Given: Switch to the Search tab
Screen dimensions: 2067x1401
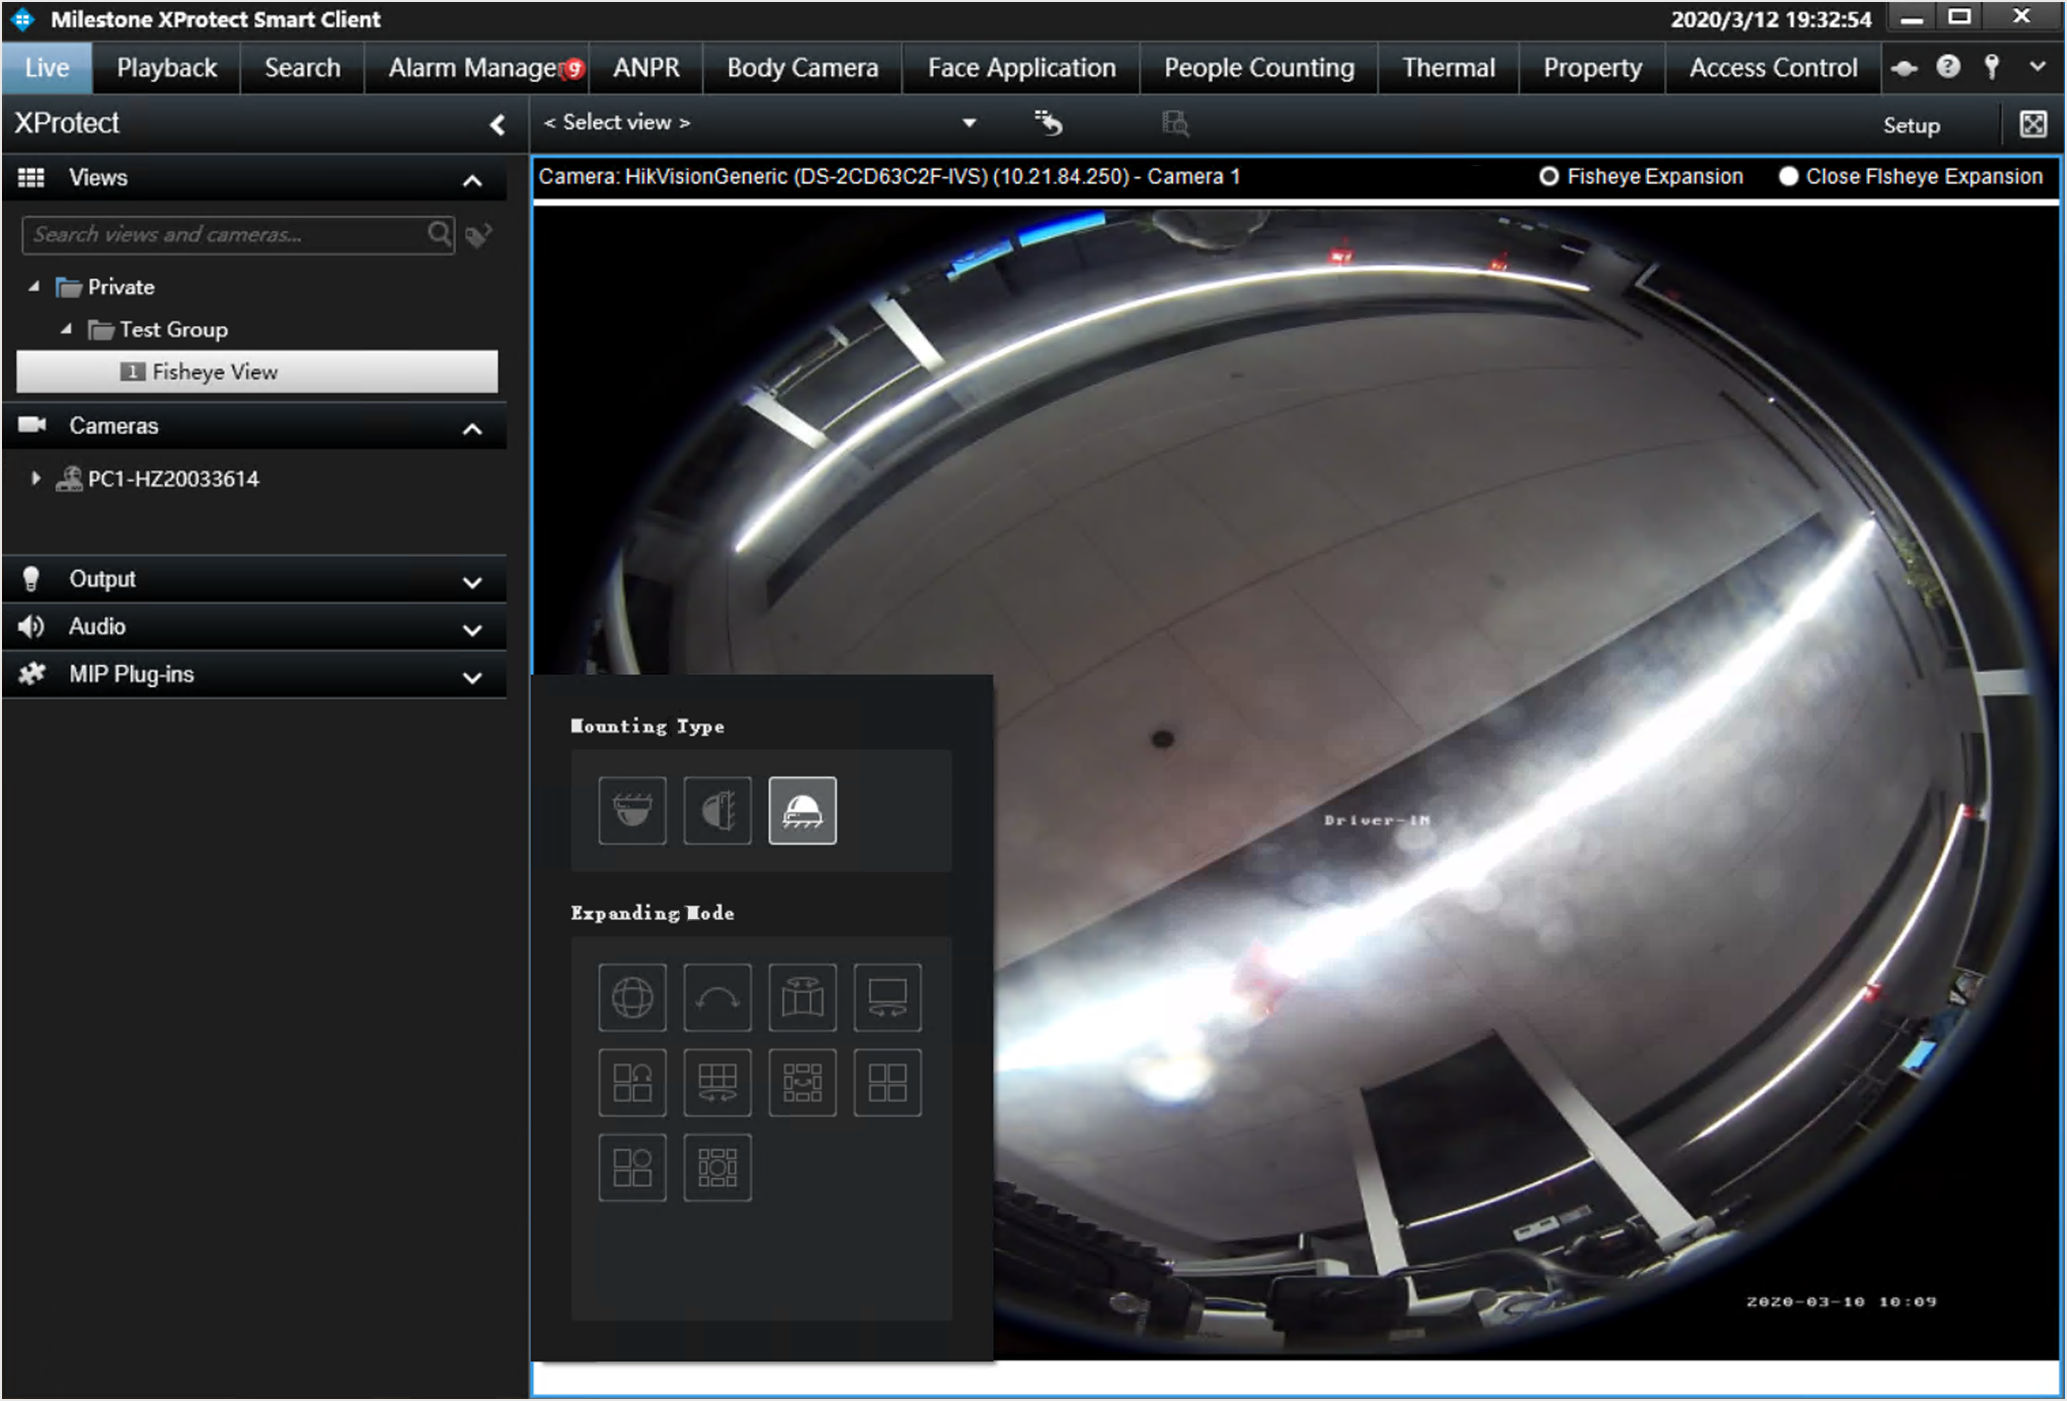Looking at the screenshot, I should 302,68.
